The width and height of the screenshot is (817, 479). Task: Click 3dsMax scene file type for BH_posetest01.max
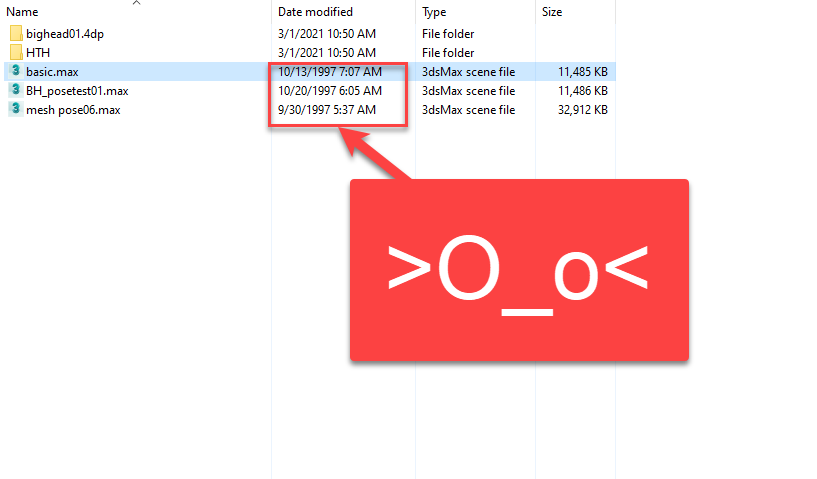[468, 91]
